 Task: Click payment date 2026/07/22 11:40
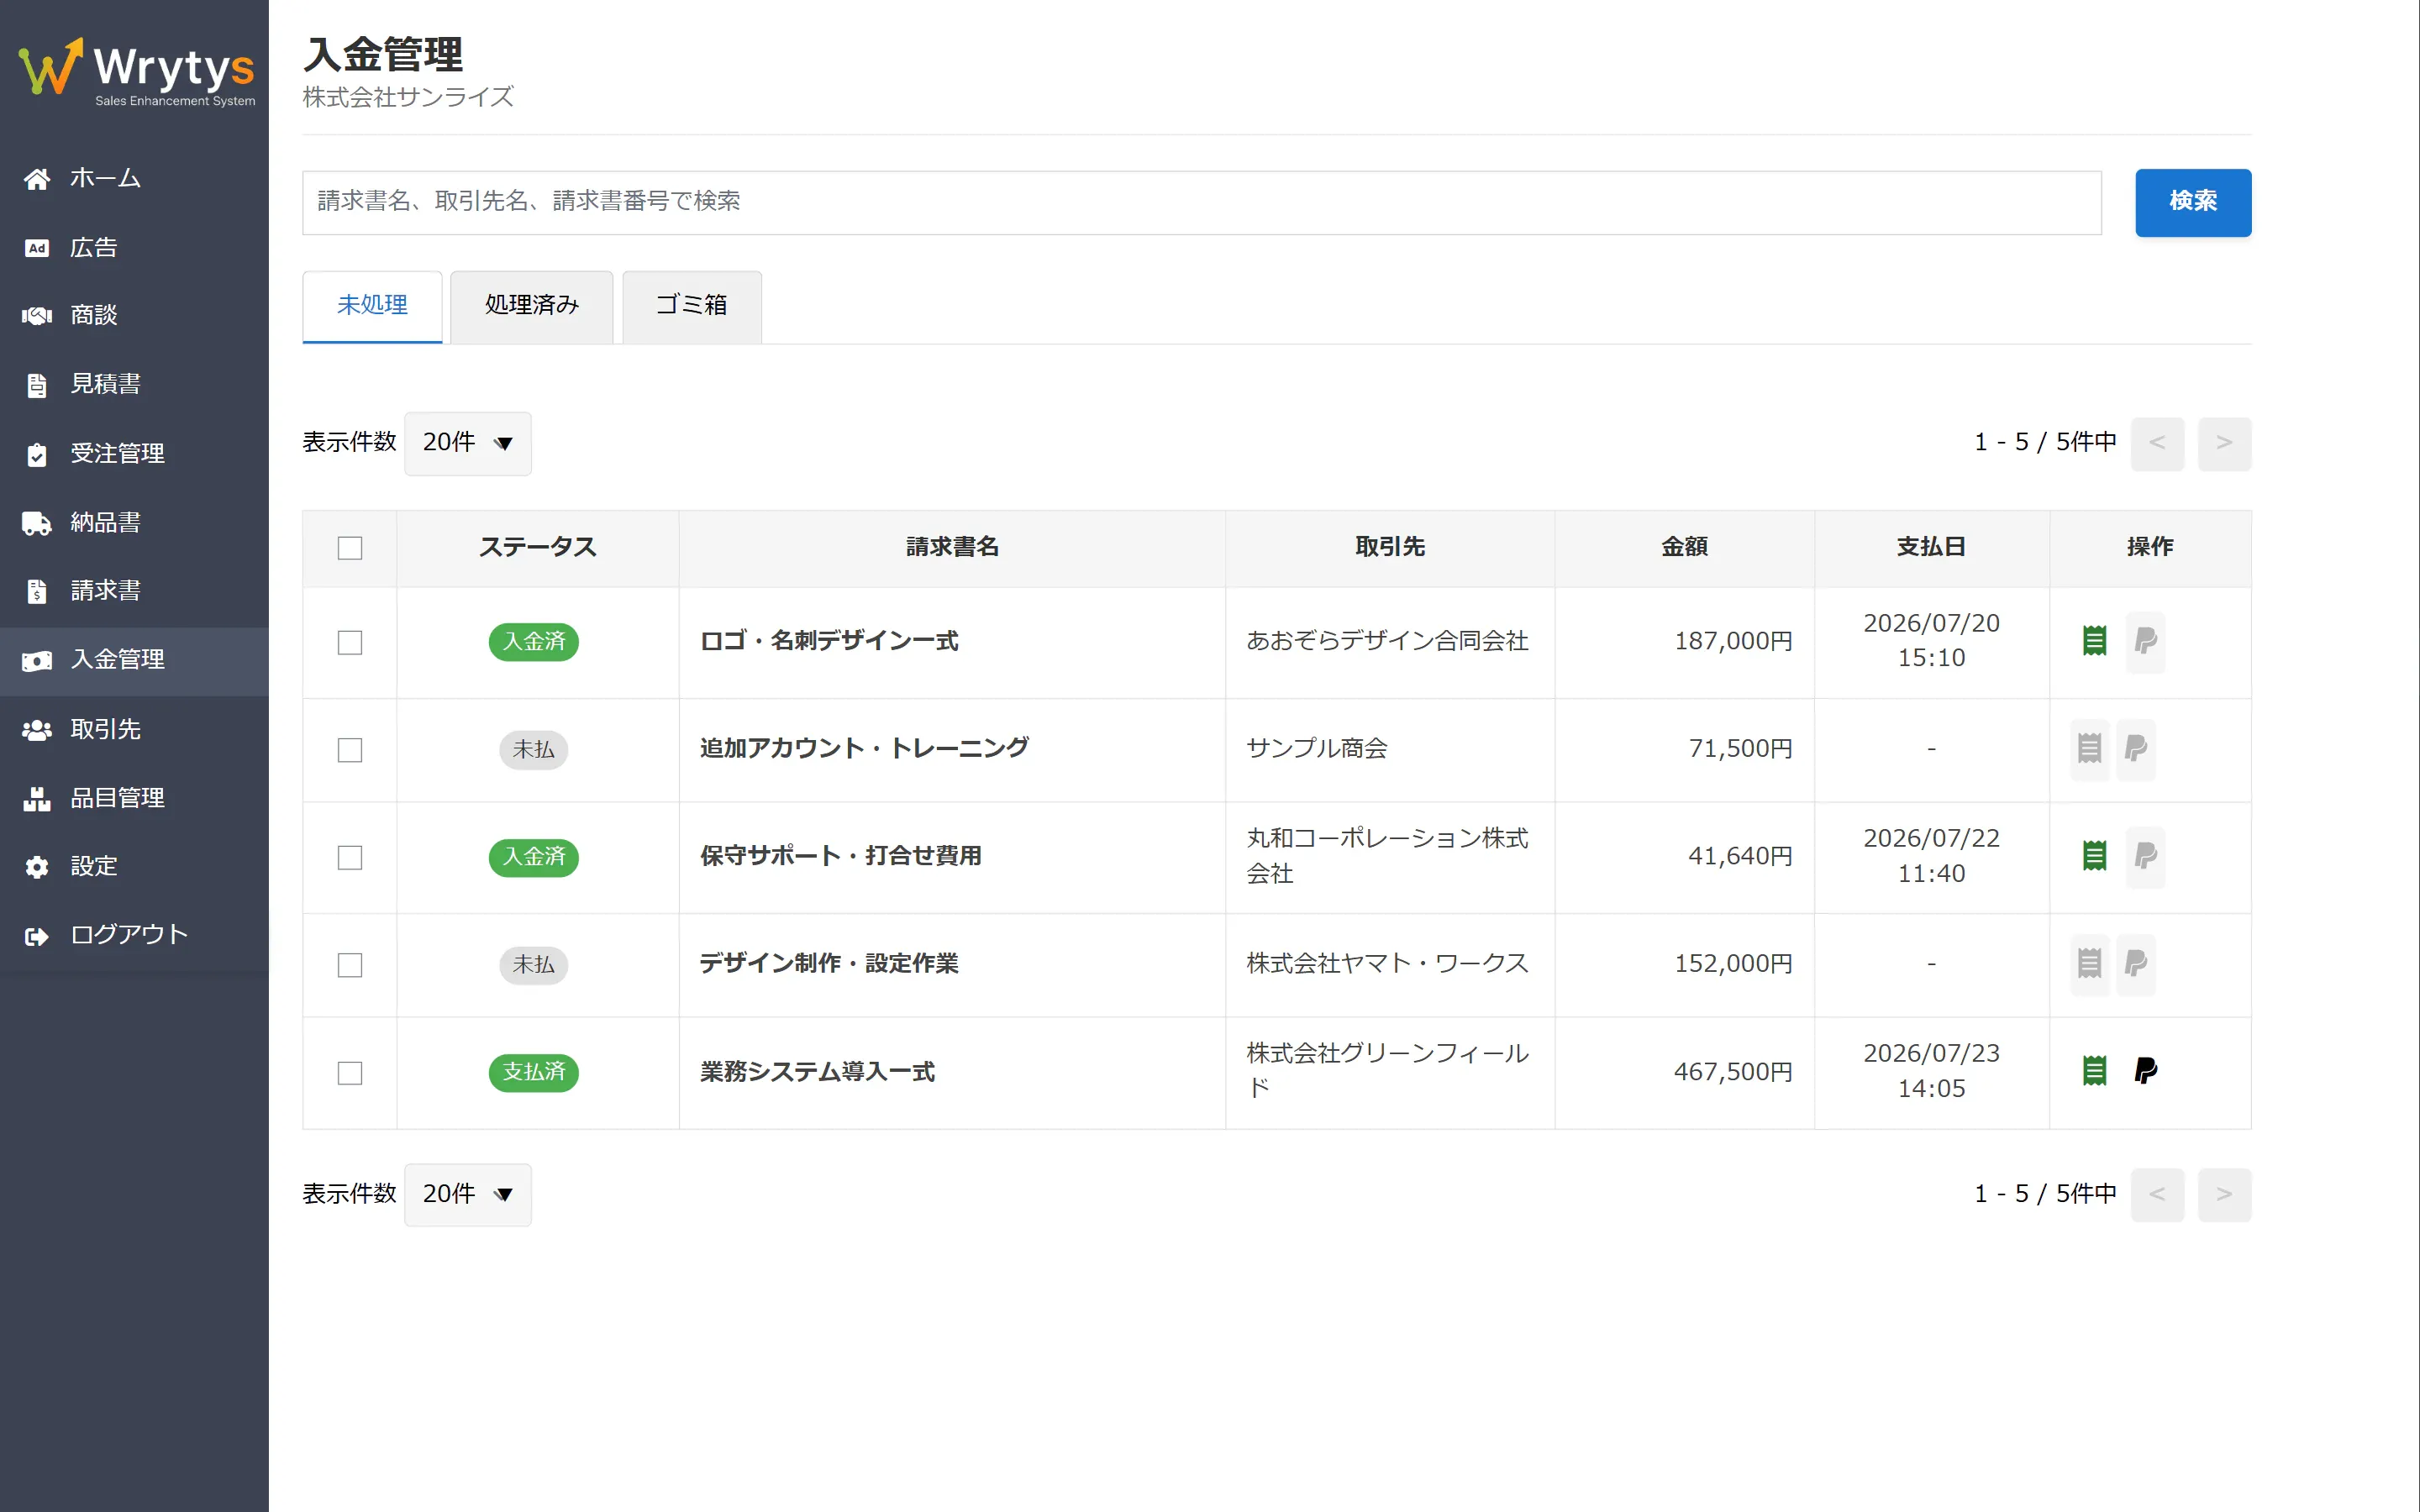coord(1931,856)
